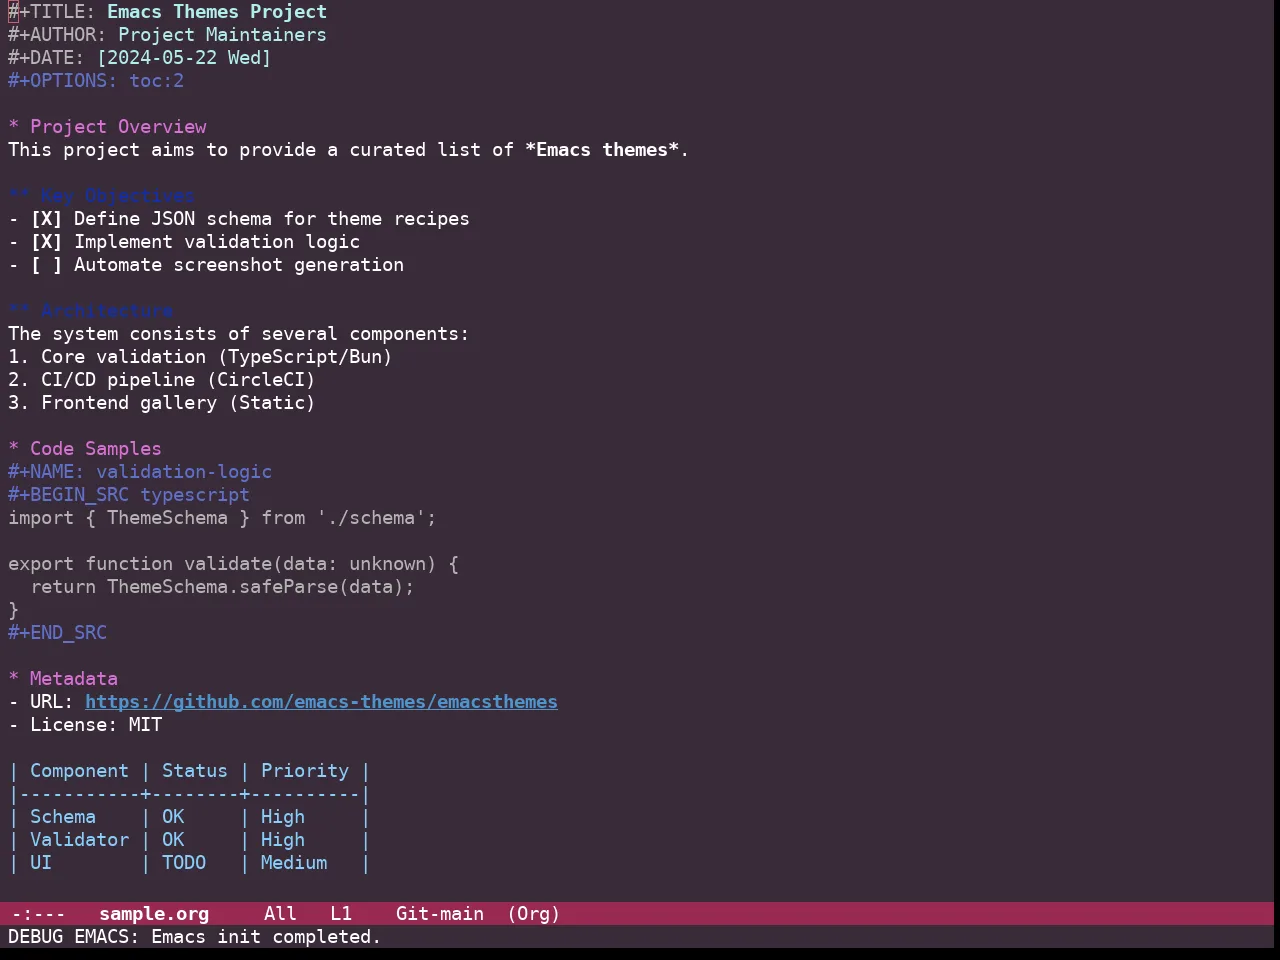Click the '[2024-05-22 Wed]' date stamp
1280x960 pixels.
tap(184, 58)
